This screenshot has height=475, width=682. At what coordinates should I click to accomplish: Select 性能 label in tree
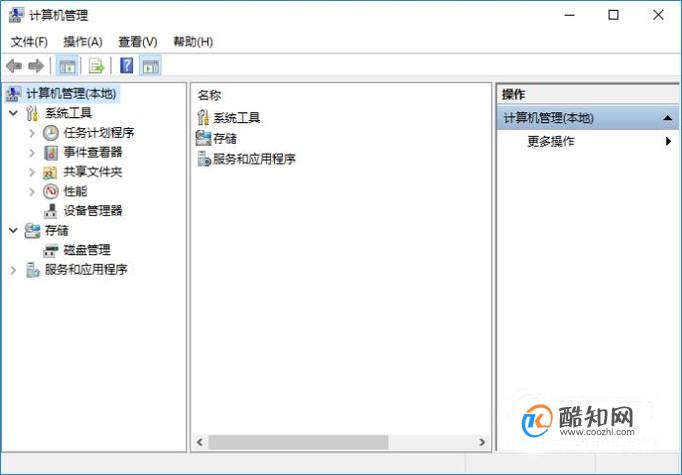(x=75, y=191)
